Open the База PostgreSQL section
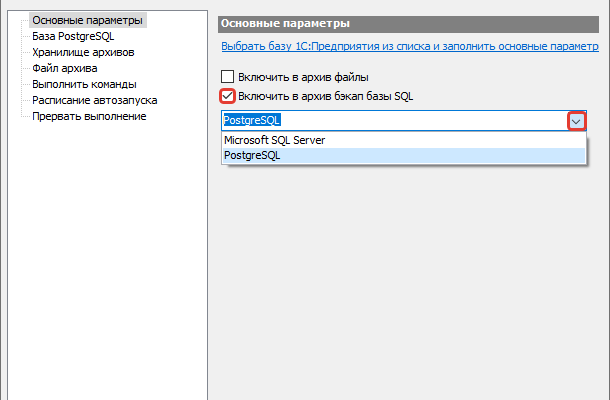Image resolution: width=610 pixels, height=400 pixels. tap(73, 36)
